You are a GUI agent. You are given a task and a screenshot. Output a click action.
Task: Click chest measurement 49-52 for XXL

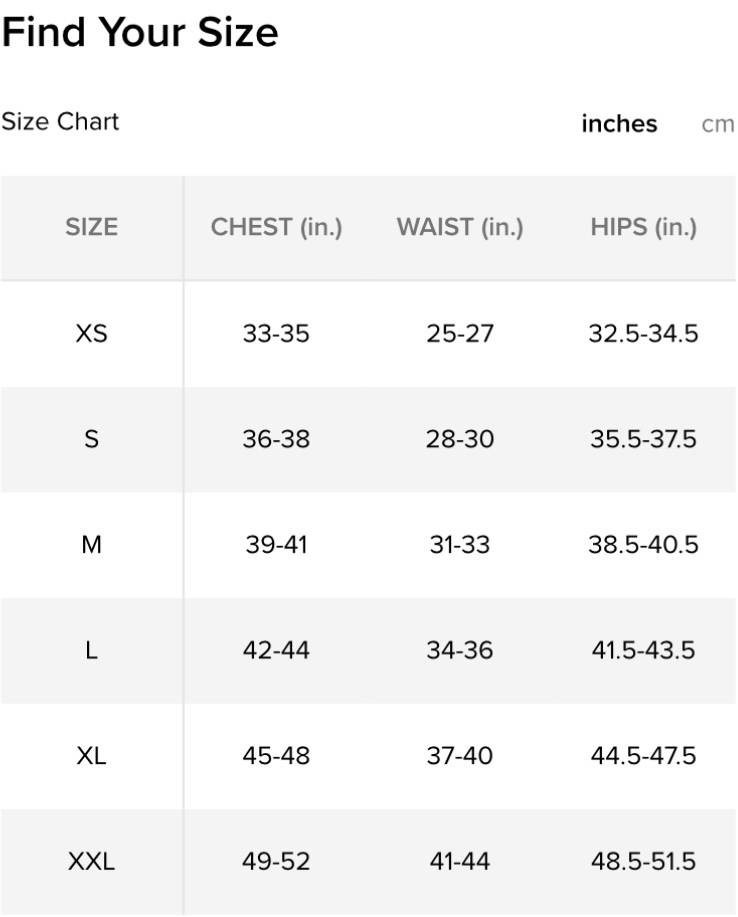276,861
